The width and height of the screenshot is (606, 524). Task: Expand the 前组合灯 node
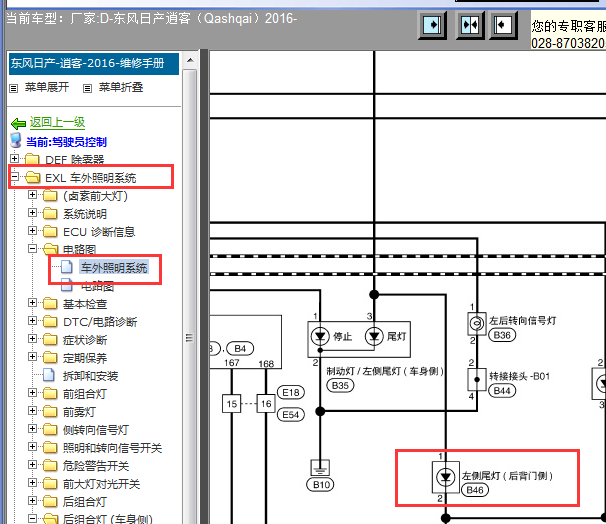click(32, 393)
